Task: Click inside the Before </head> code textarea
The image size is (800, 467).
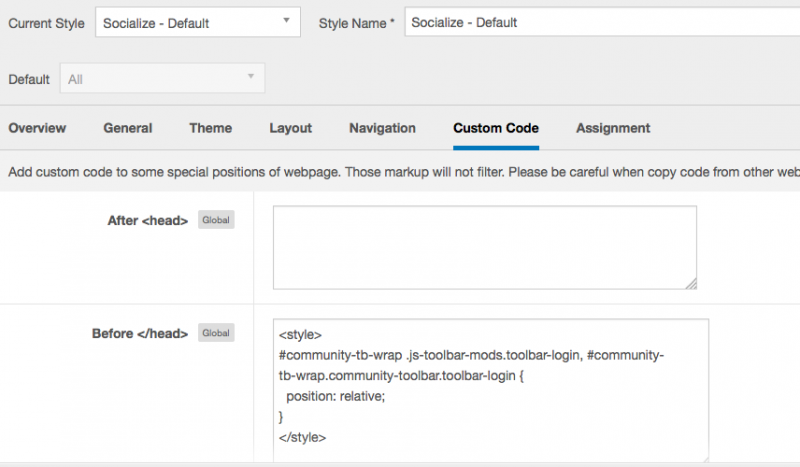Action: tap(490, 390)
